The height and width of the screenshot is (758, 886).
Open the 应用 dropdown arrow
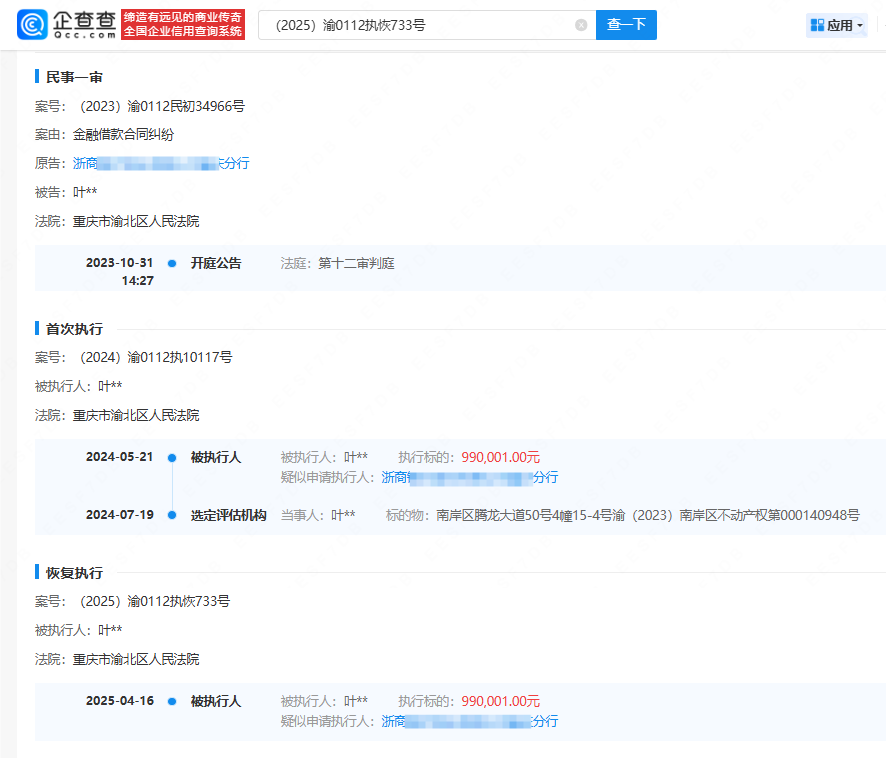tap(860, 26)
